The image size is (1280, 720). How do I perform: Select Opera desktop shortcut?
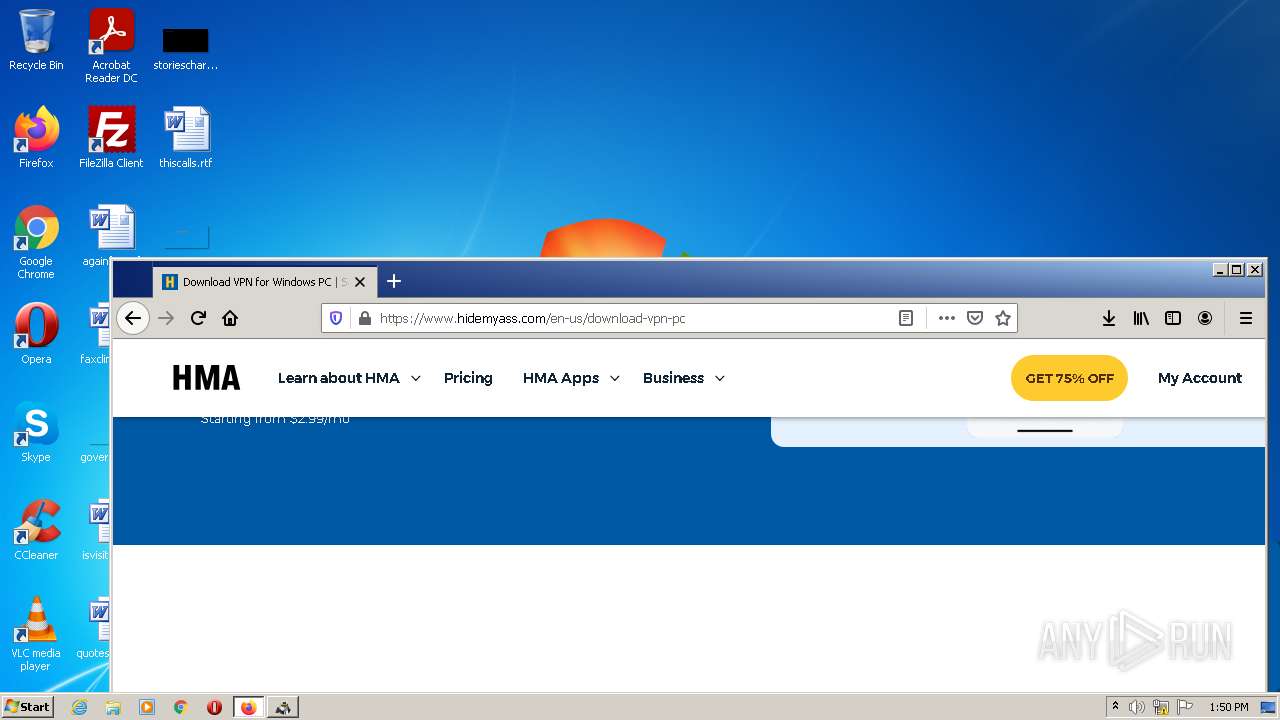(36, 334)
